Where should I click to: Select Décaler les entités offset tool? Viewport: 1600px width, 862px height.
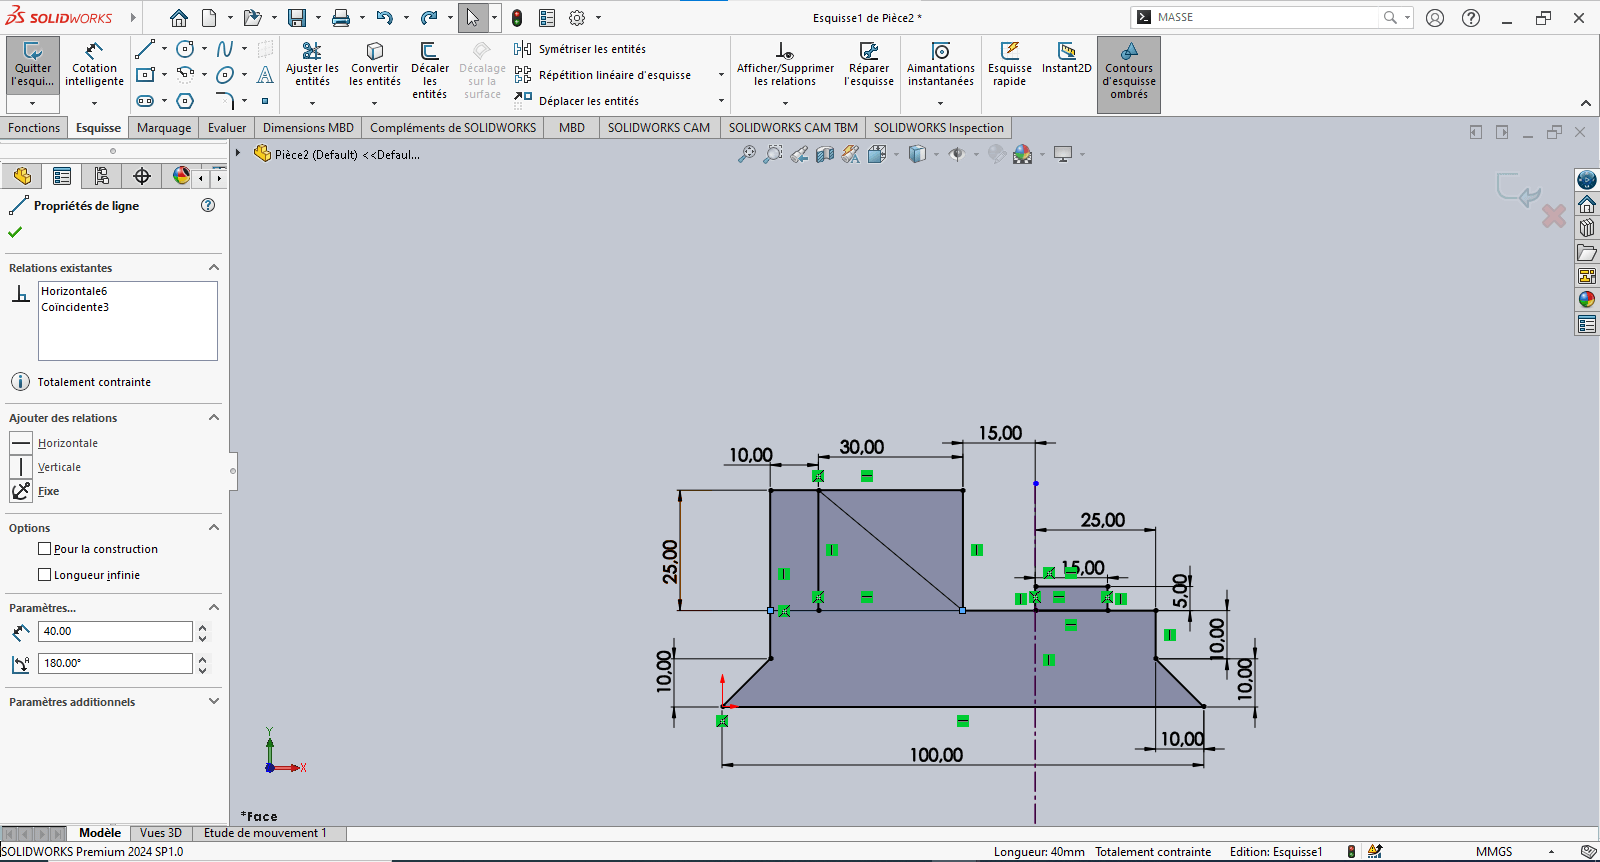click(x=429, y=66)
